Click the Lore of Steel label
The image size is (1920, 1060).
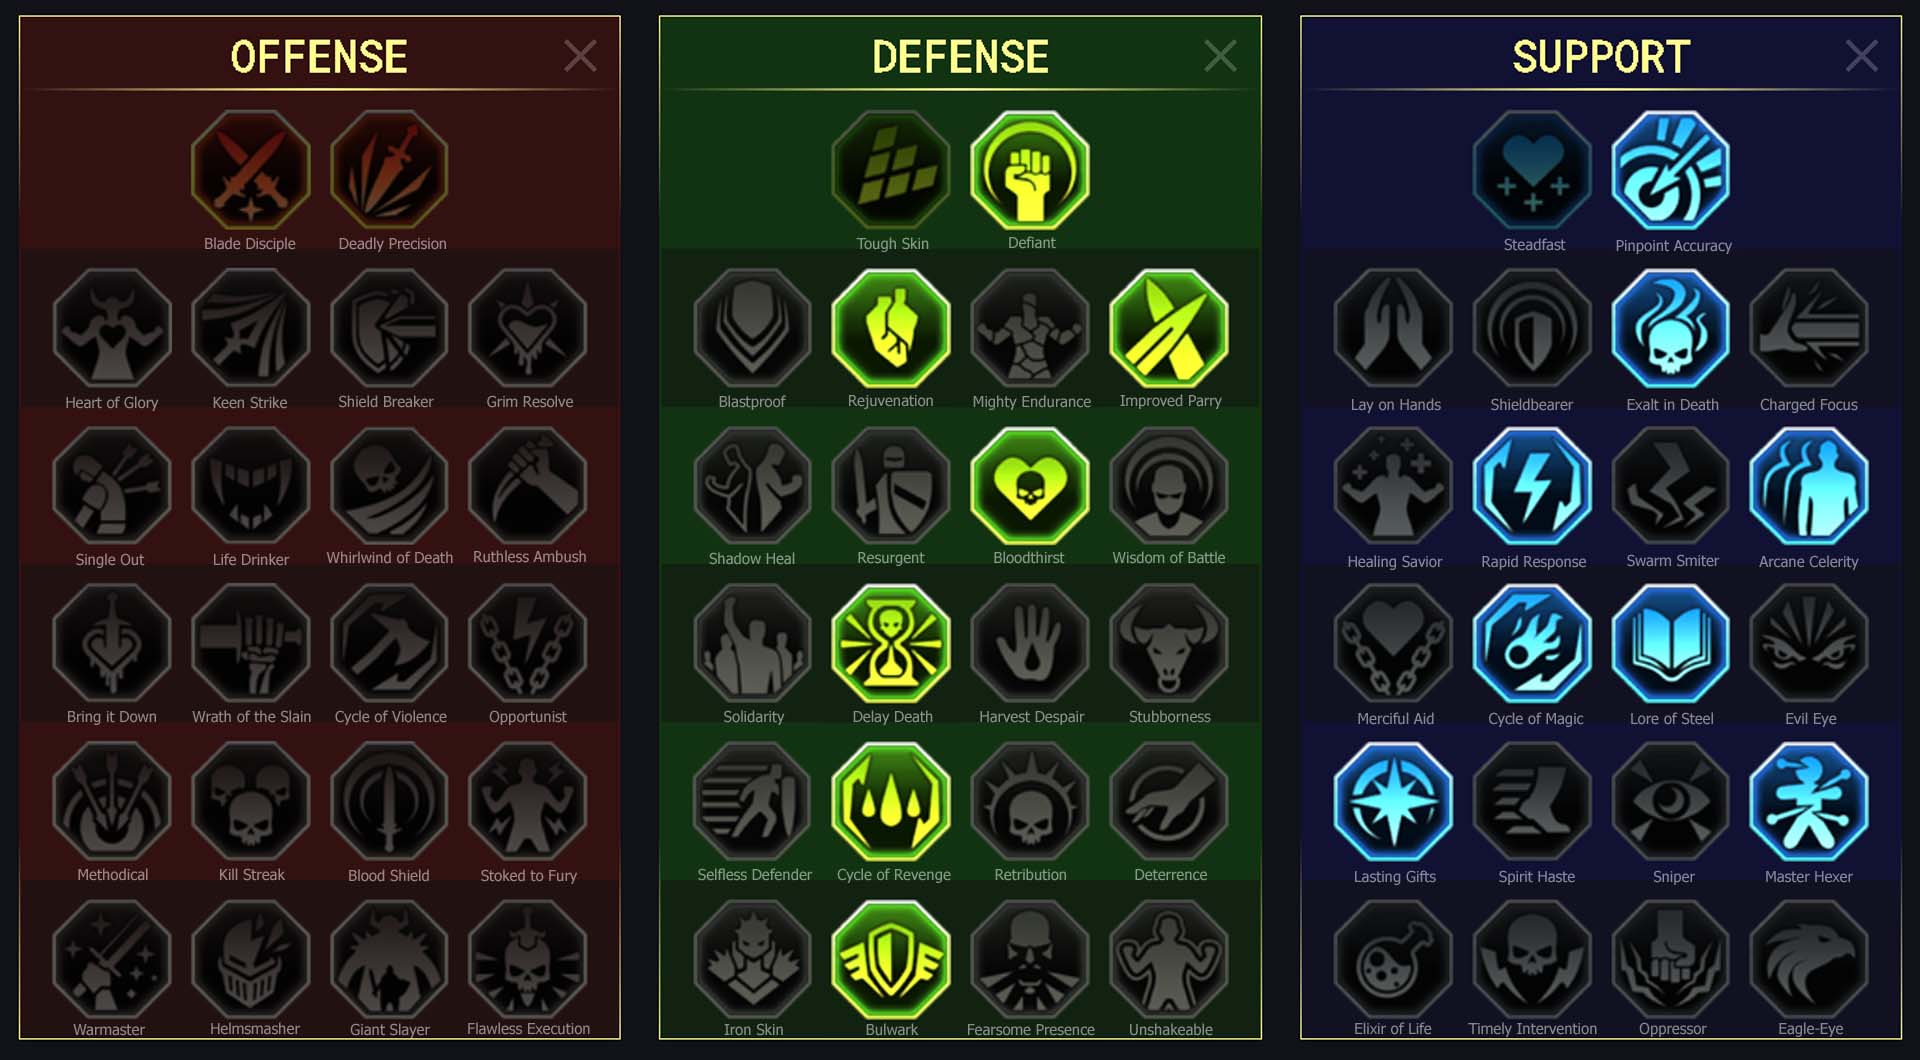coord(1671,718)
